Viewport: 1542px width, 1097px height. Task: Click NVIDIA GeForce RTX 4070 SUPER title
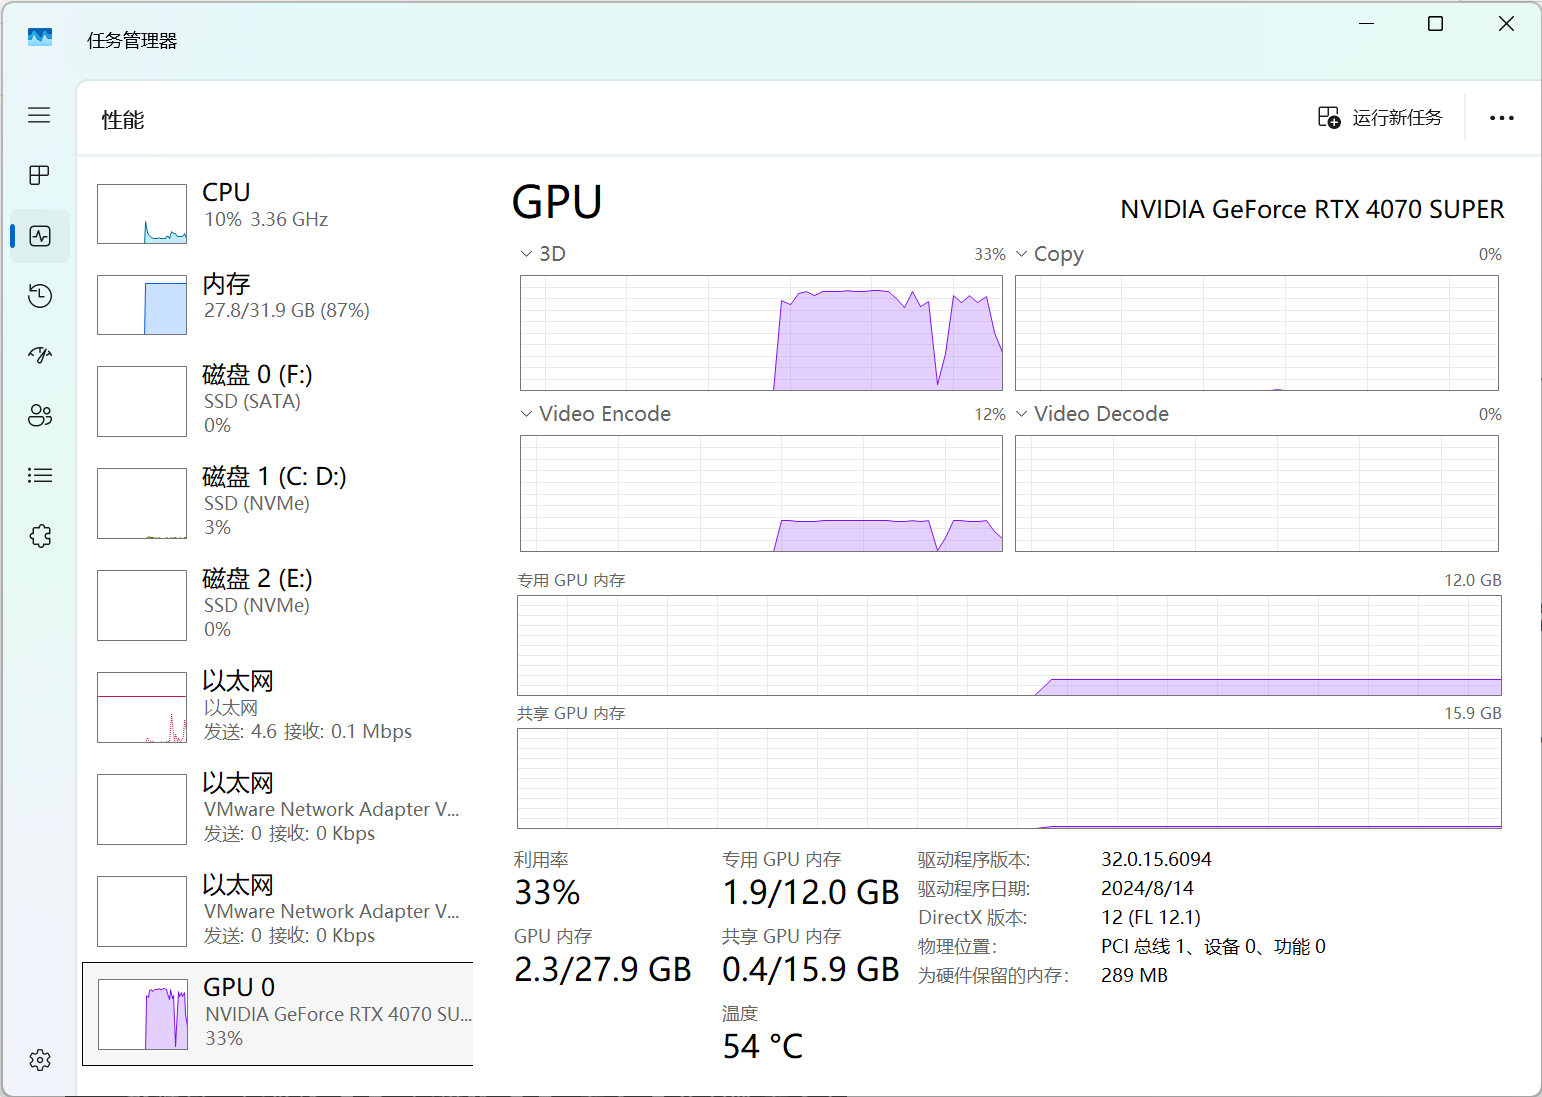[1312, 209]
